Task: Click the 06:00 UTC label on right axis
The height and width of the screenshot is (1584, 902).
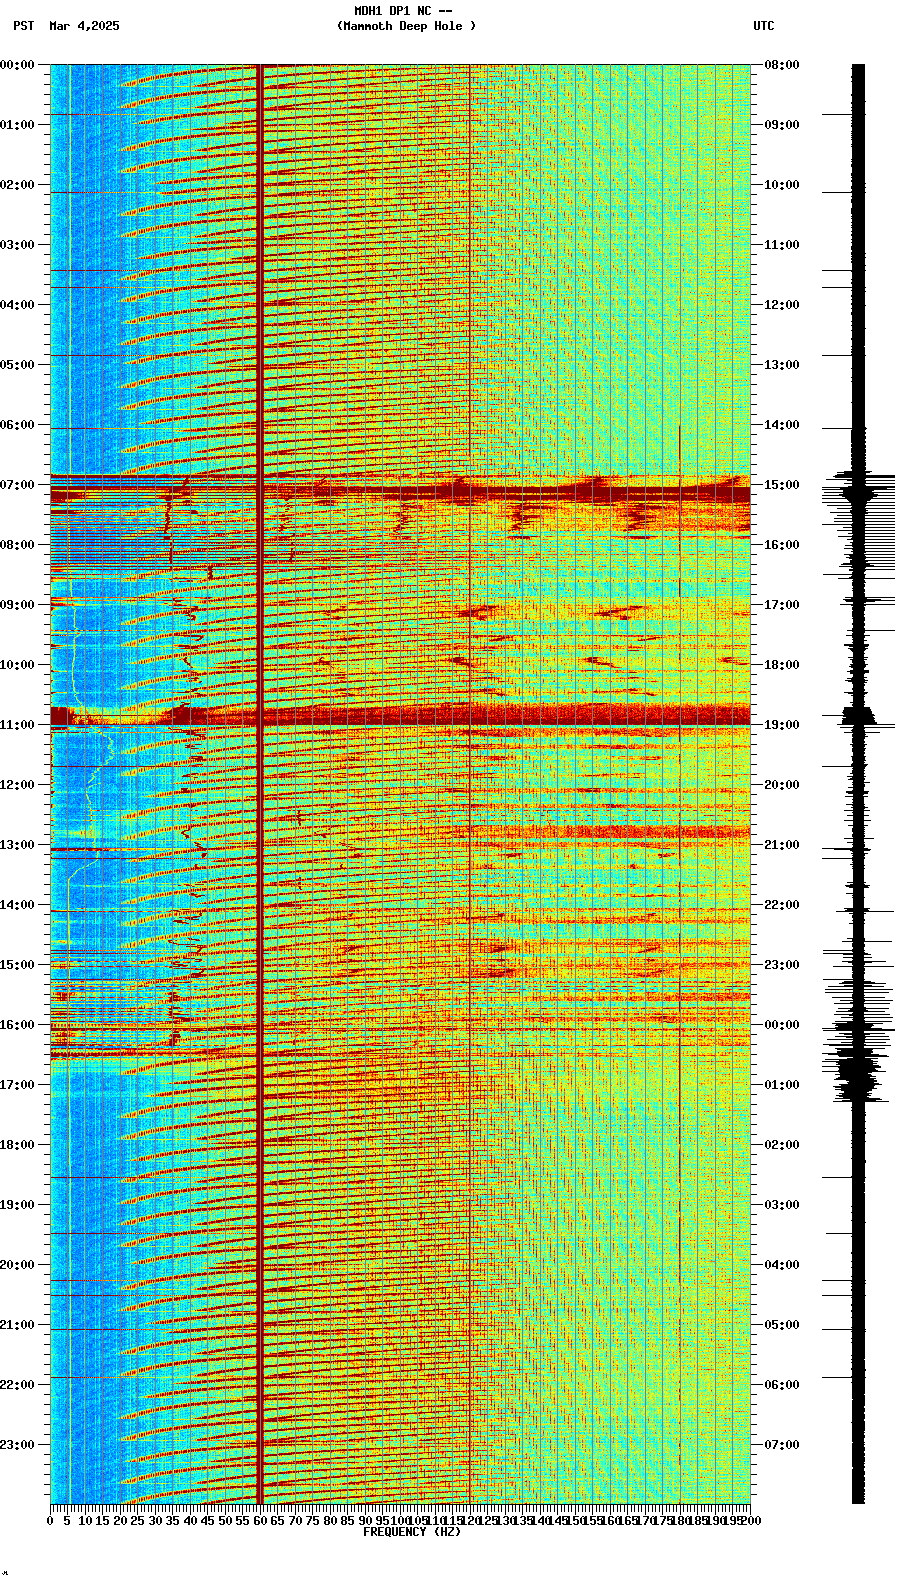Action: pyautogui.click(x=782, y=1385)
